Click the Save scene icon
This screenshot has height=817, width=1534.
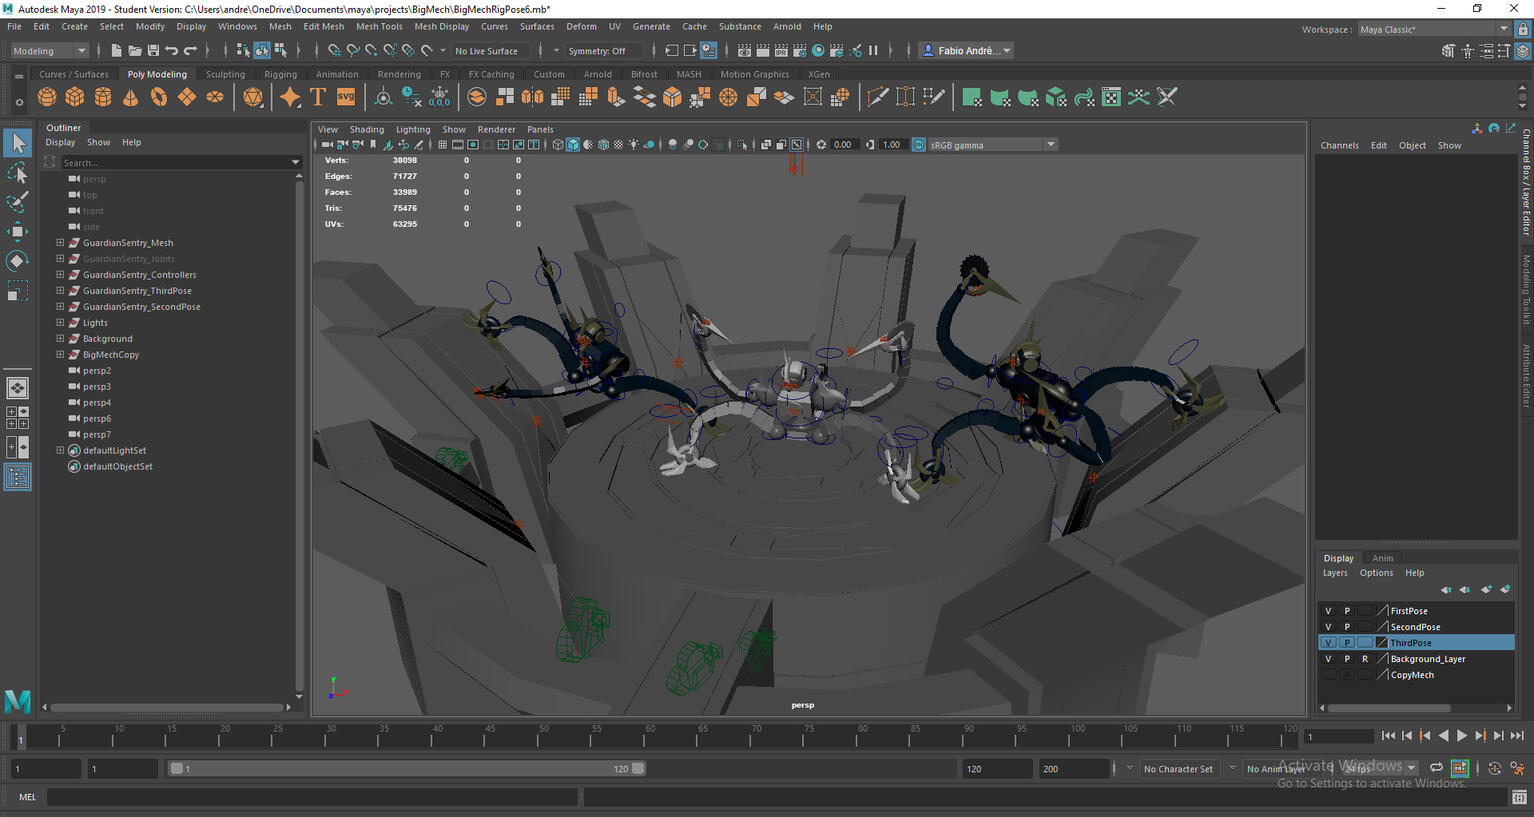click(x=153, y=51)
